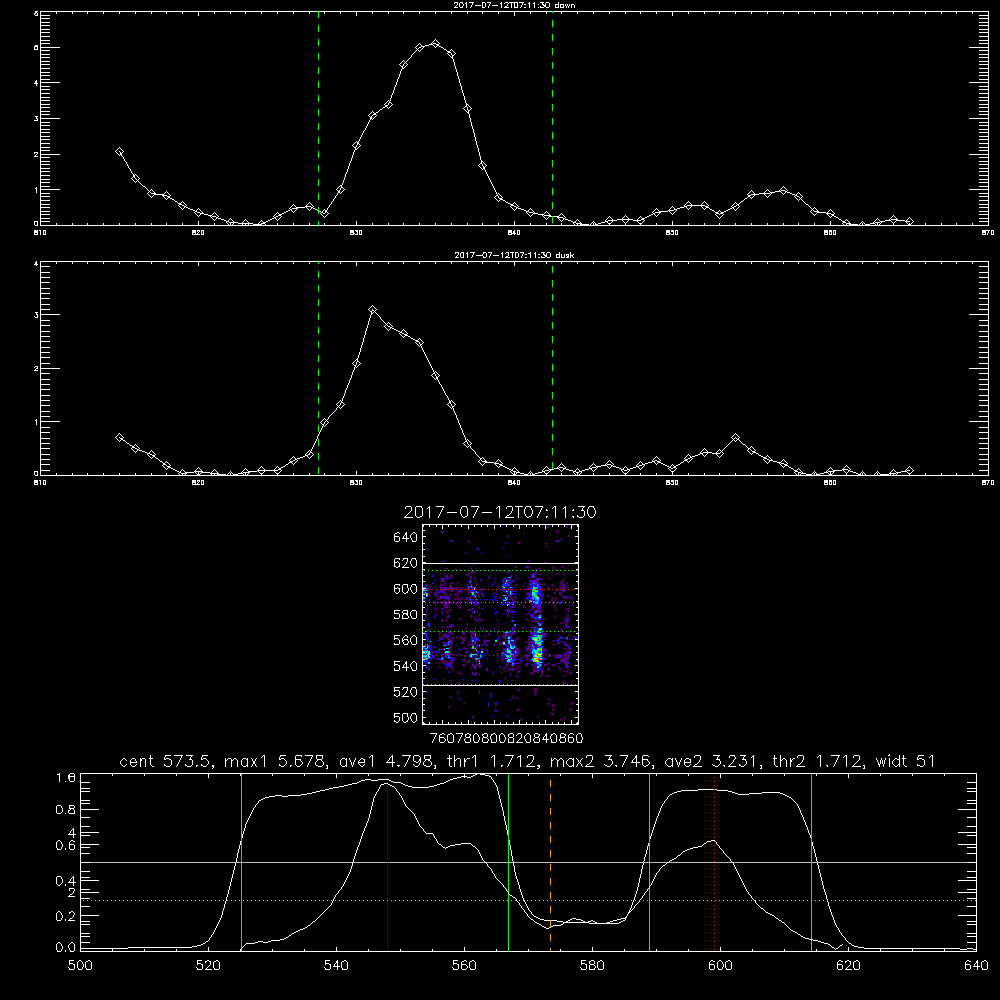The height and width of the screenshot is (1000, 1000).
Task: Click the heatmap's upper white line at 620
Action: pos(500,563)
